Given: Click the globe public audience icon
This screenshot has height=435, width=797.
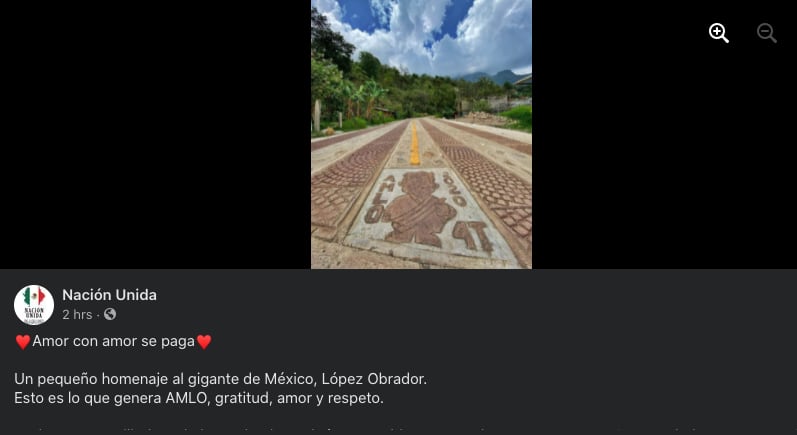Looking at the screenshot, I should (x=110, y=315).
